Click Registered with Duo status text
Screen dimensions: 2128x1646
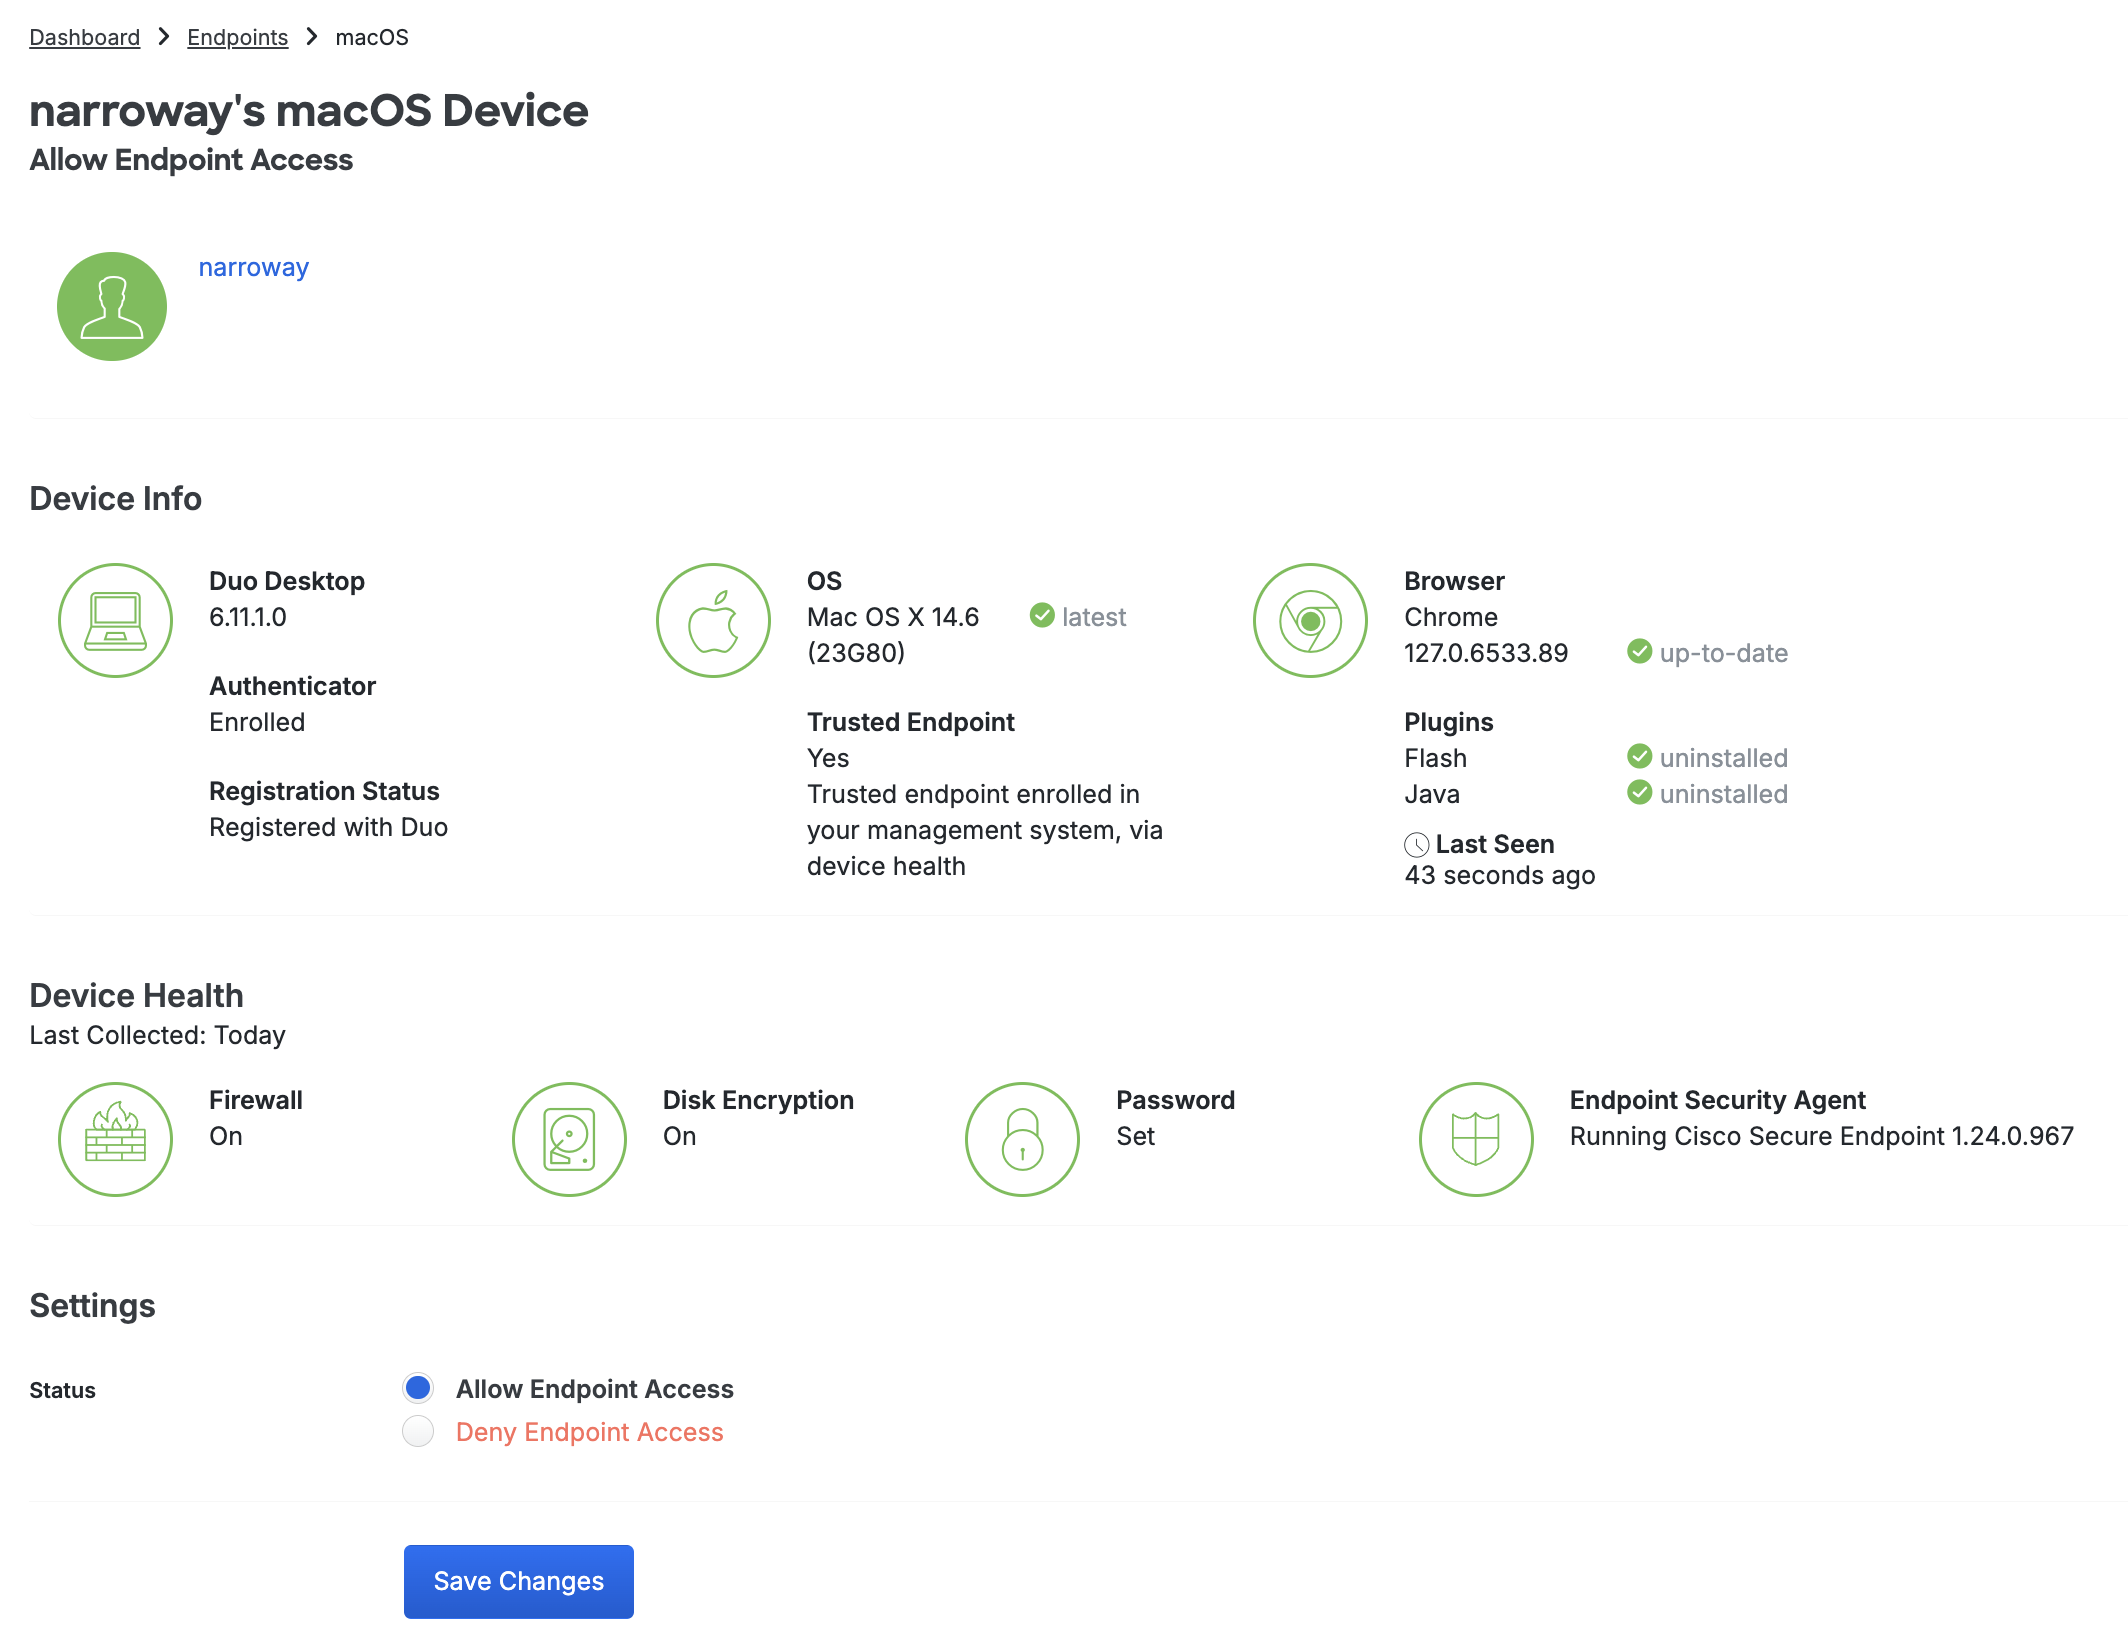[328, 827]
